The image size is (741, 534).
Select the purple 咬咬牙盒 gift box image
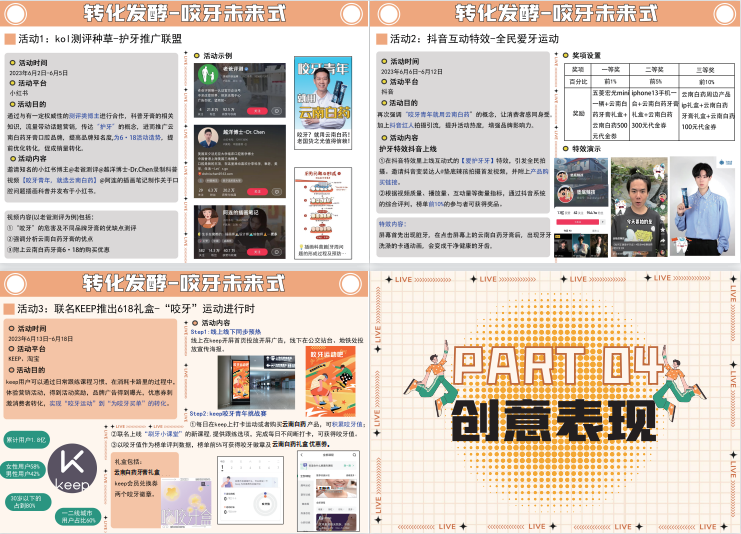click(187, 502)
